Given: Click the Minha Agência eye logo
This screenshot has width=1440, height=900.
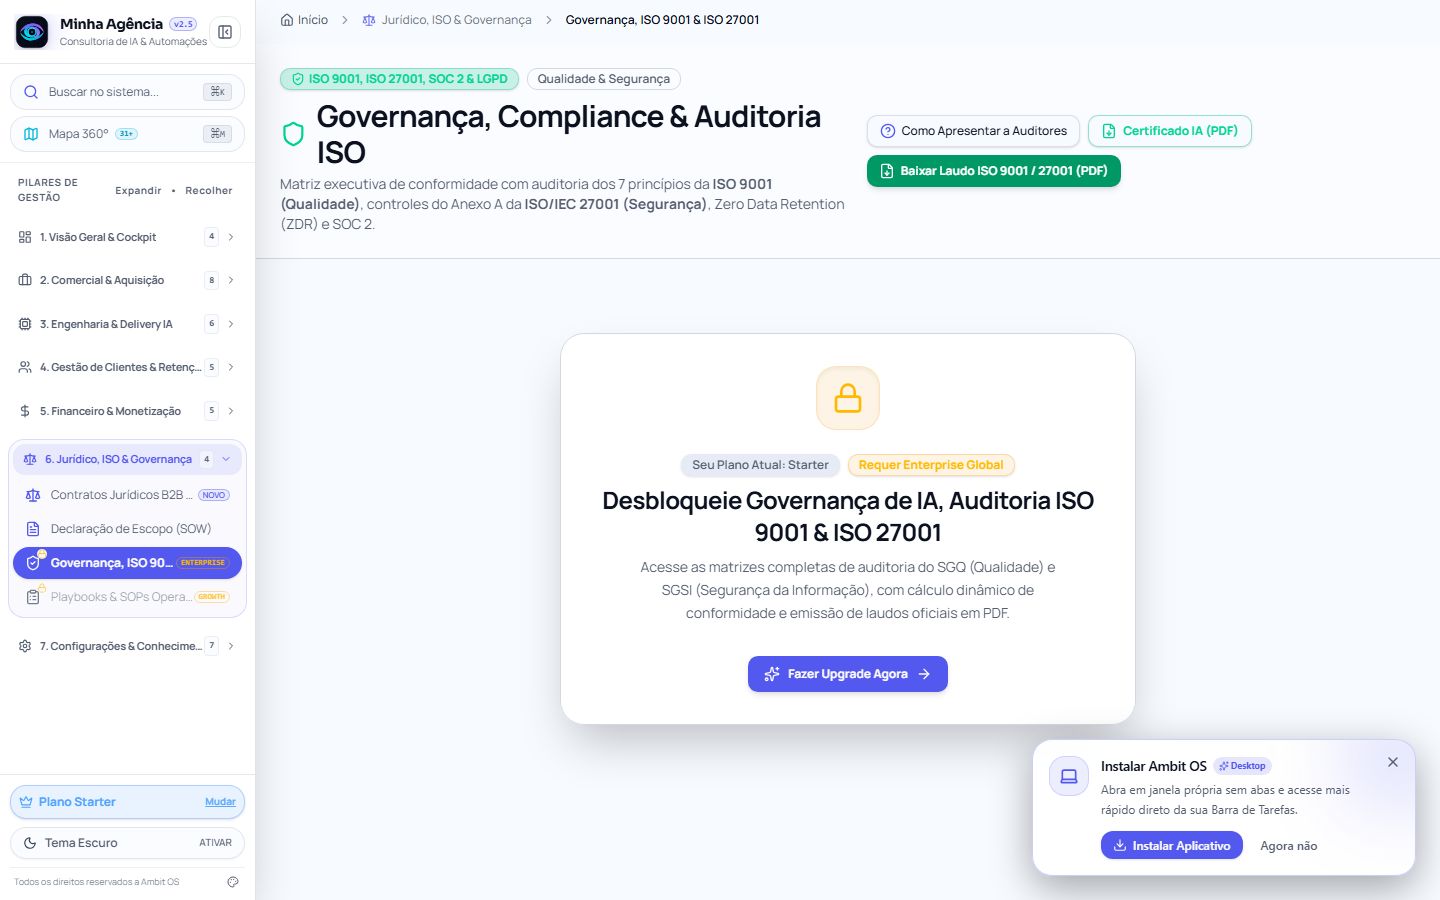Looking at the screenshot, I should (32, 32).
